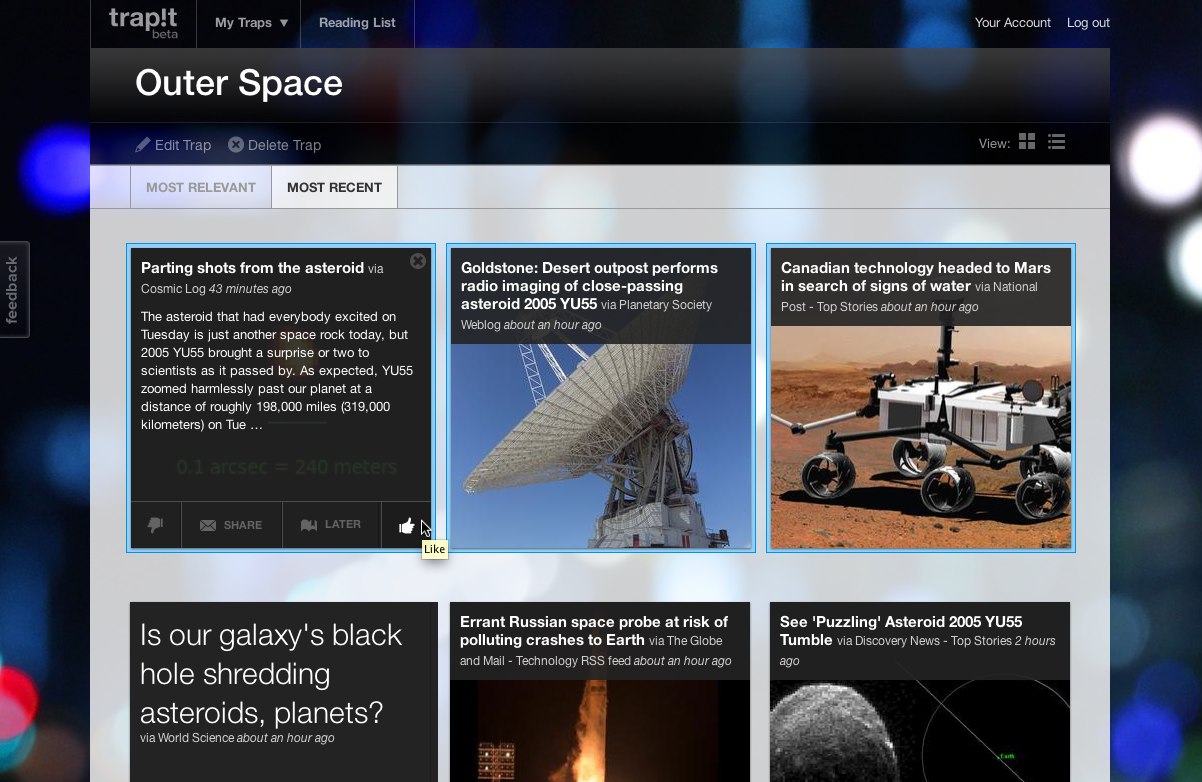Click the Log out link

tap(1088, 23)
